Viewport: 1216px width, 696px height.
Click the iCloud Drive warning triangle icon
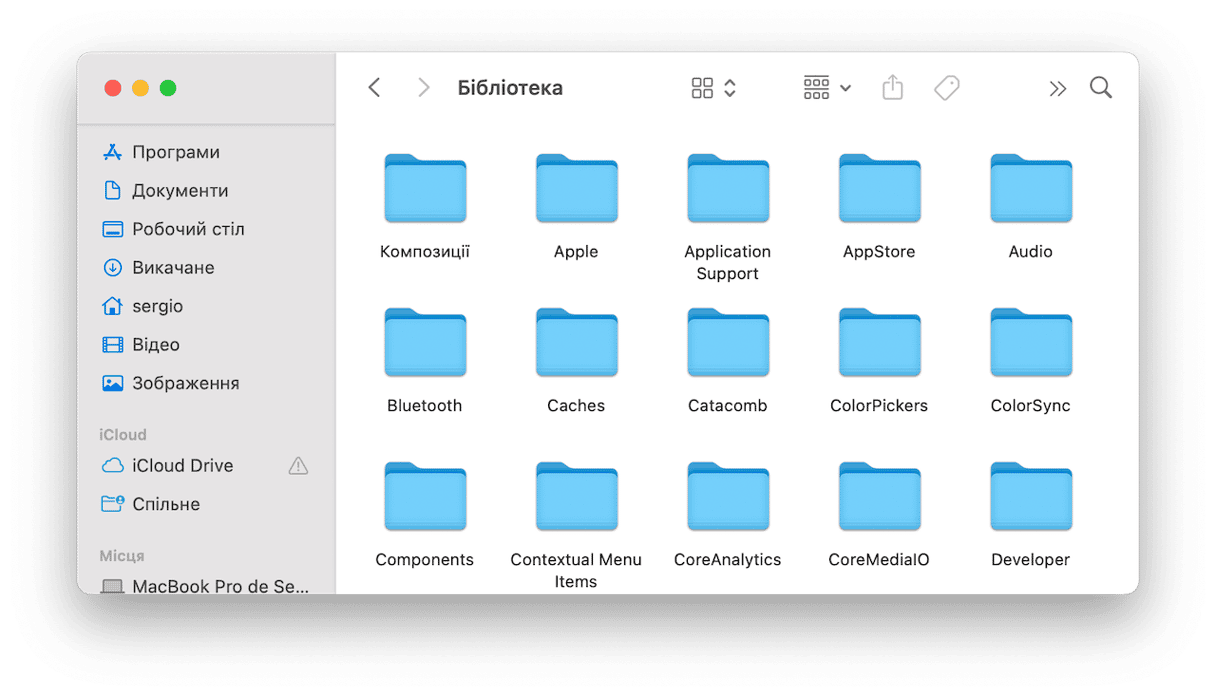coord(298,466)
